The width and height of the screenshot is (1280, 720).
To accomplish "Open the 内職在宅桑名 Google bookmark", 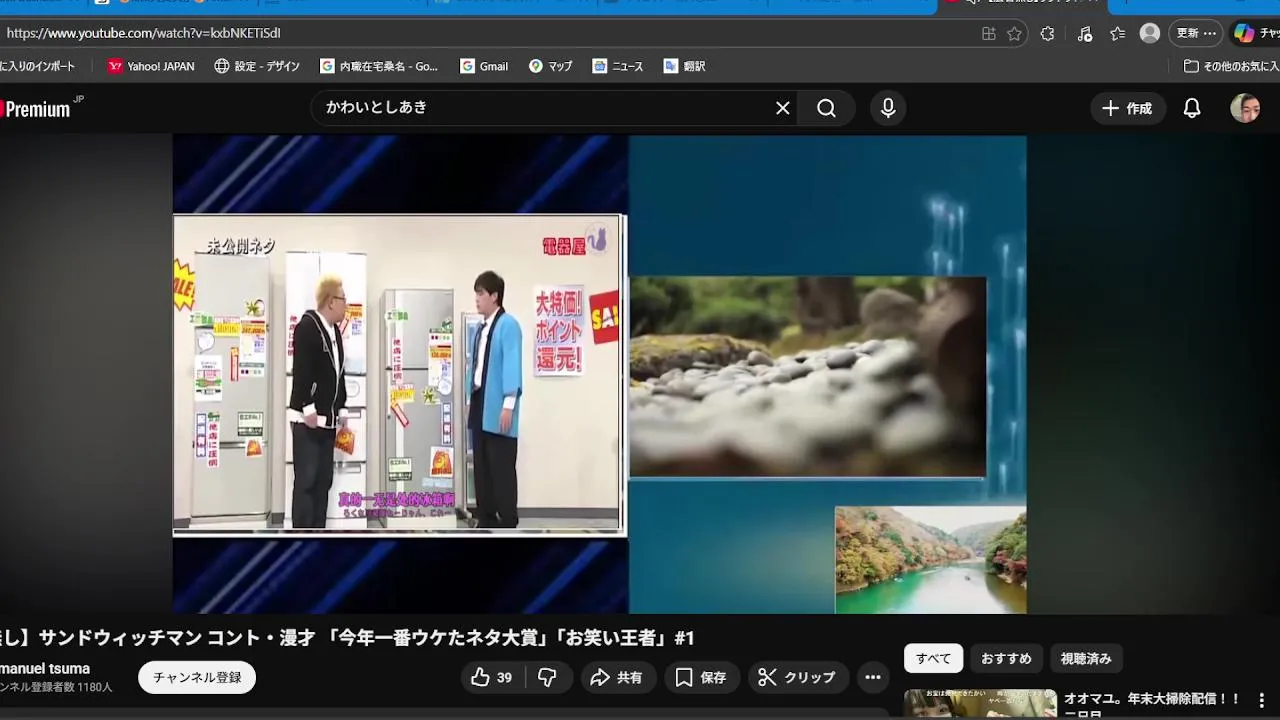I will coord(379,66).
